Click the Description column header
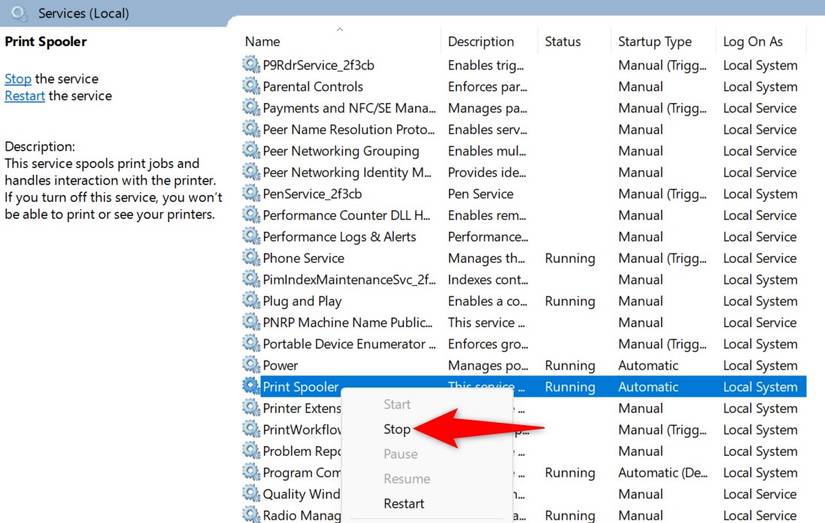The image size is (825, 523). [480, 42]
